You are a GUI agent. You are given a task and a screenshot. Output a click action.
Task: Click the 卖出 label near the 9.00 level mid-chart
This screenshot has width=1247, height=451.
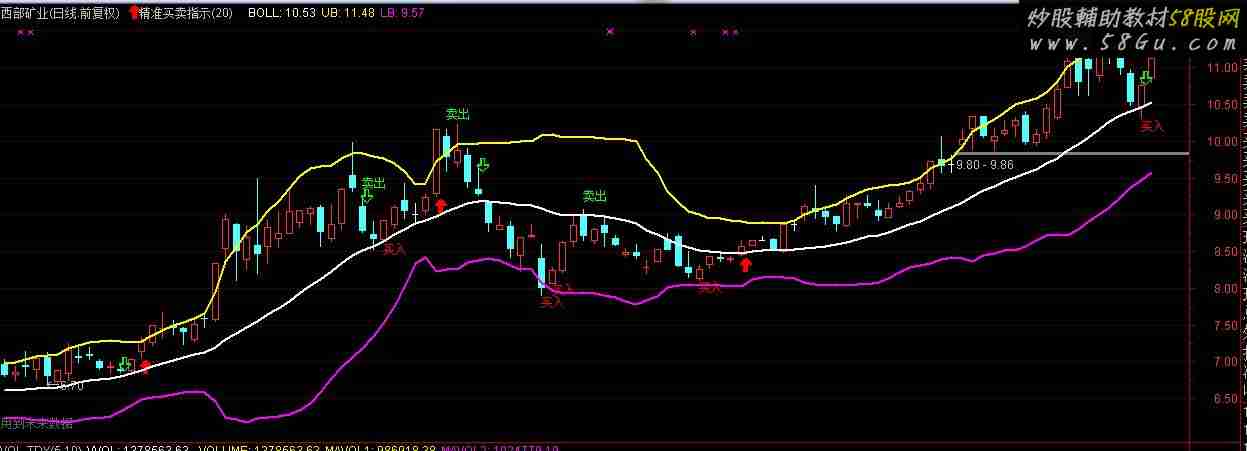coord(595,196)
